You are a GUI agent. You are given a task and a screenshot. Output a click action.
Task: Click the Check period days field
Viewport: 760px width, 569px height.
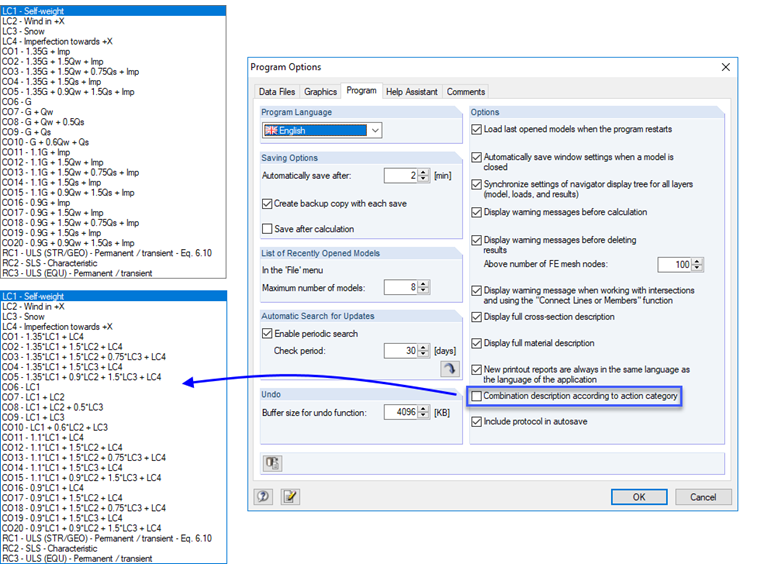tap(401, 350)
